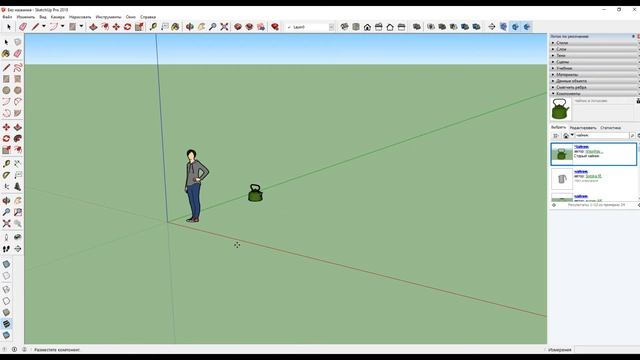640x360 pixels.
Task: Open the Камера menu
Action: (x=58, y=17)
